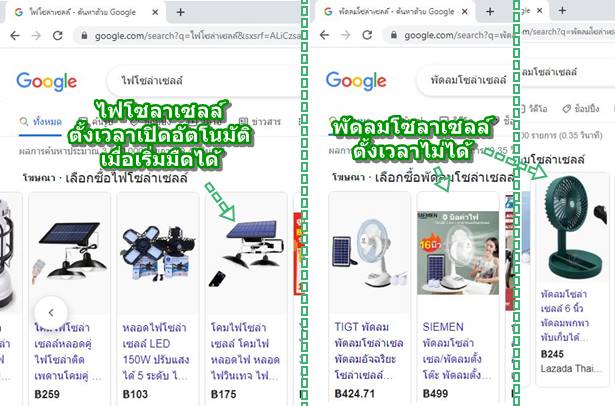Viewport: 615px width, 406px height.
Task: Open a new tab in the middle browser
Action: coord(490,12)
